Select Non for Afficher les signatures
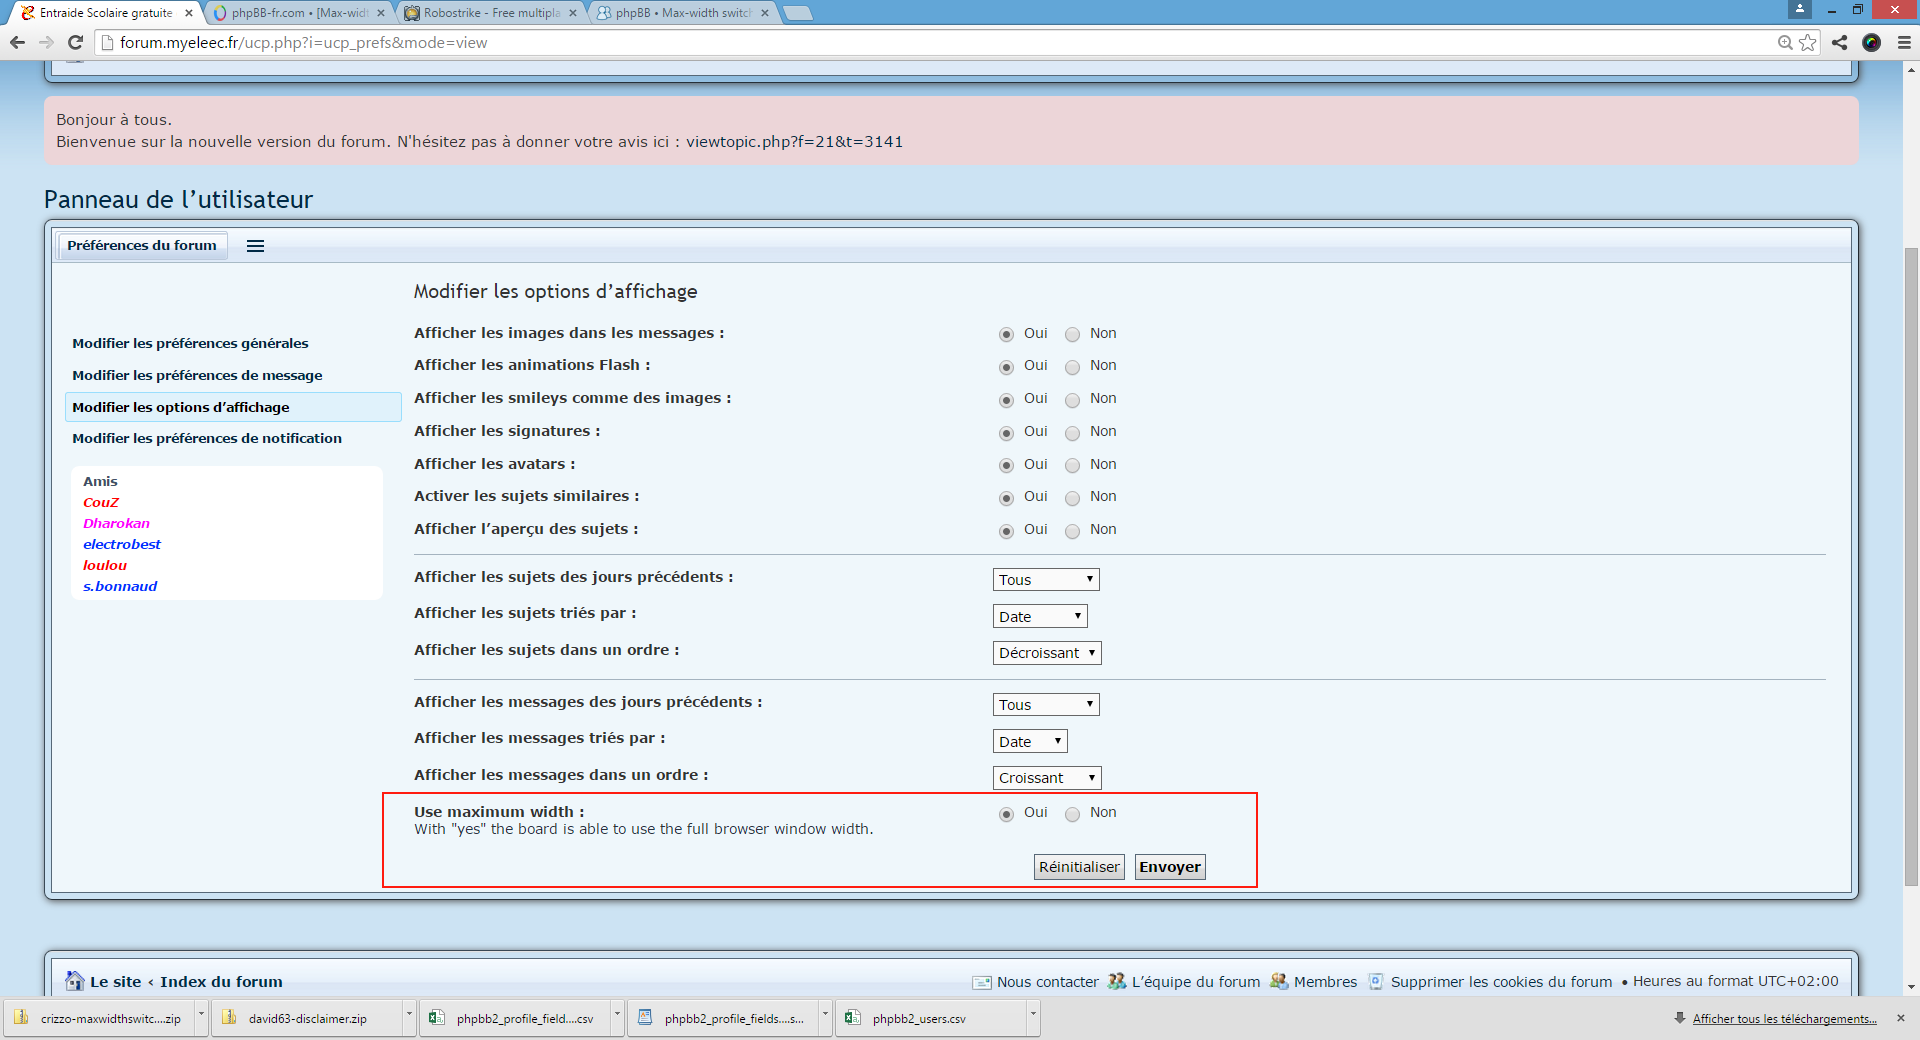This screenshot has height=1040, width=1920. tap(1072, 433)
